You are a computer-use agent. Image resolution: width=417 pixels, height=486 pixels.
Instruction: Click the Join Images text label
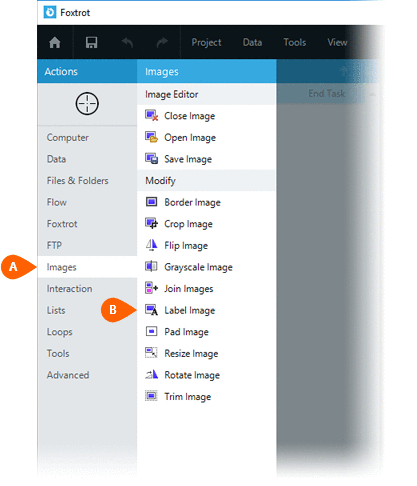click(189, 289)
